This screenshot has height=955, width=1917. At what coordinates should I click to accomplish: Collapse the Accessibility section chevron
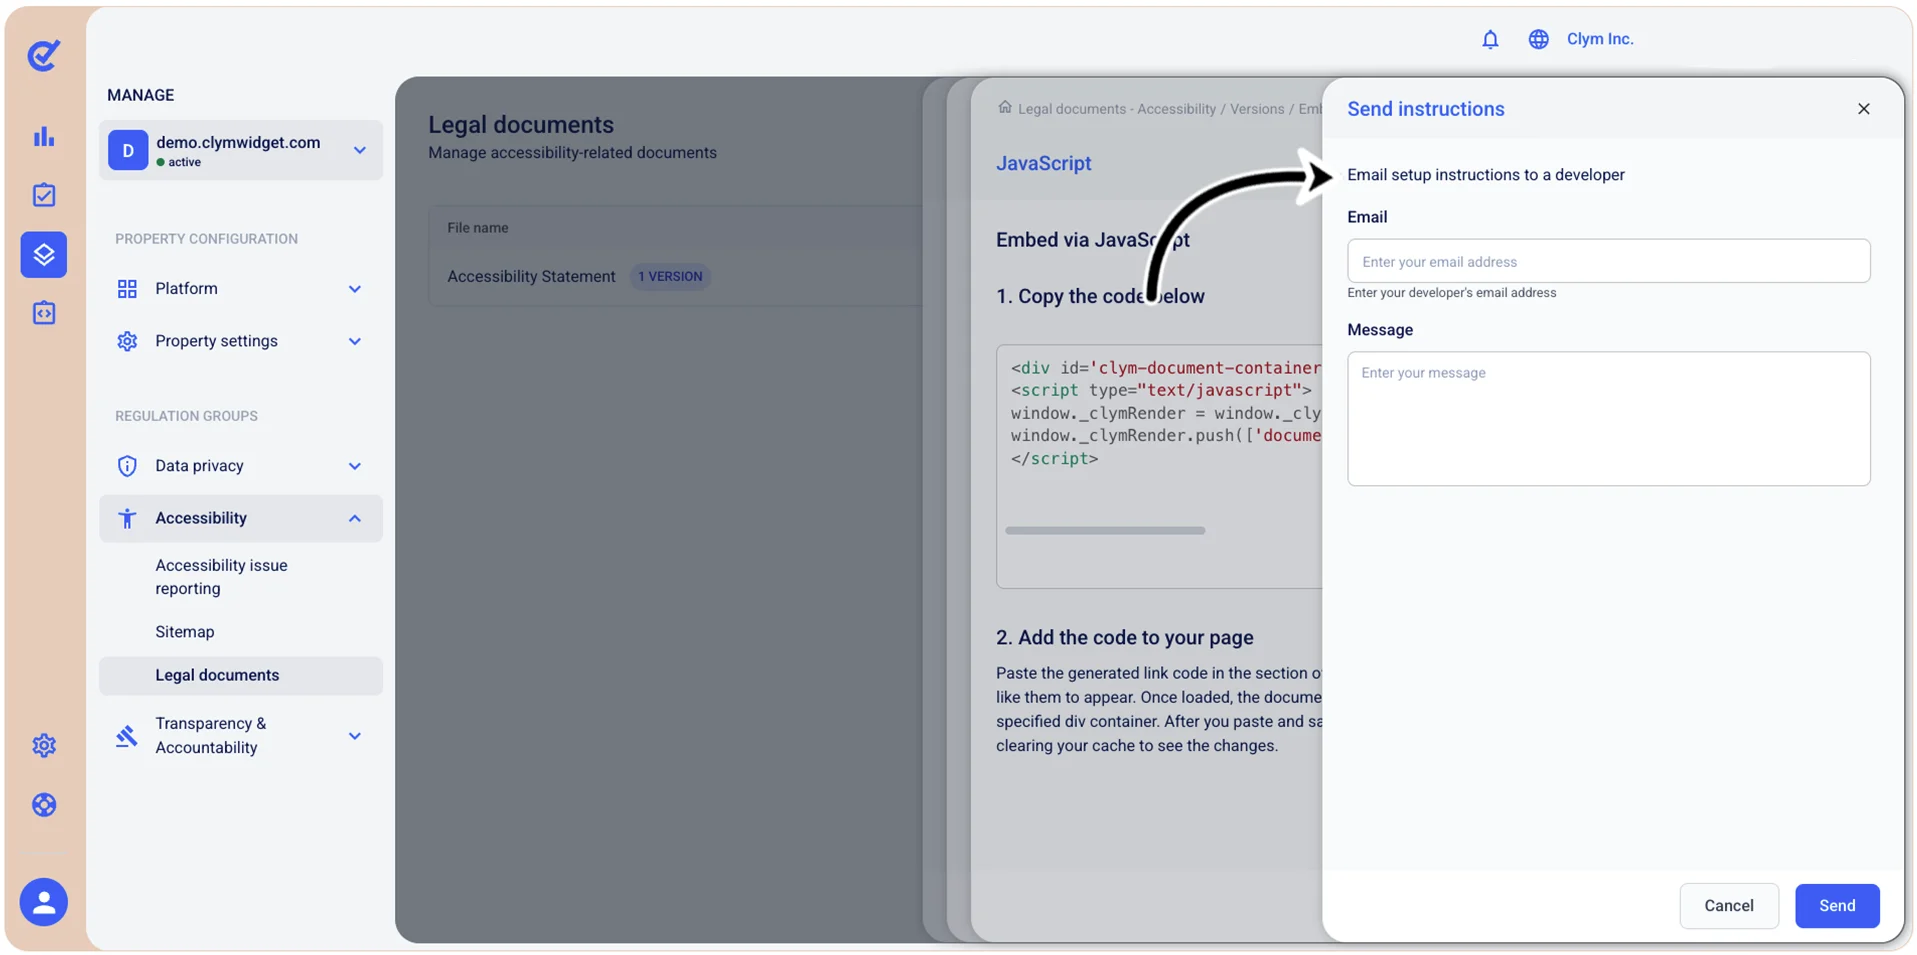point(355,518)
